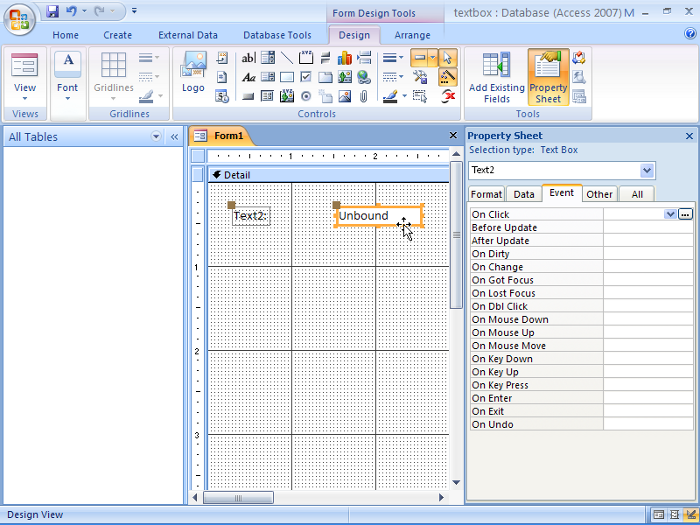Select the Unbound Object Frame tool
Screen dimensions: 700x525
point(345,77)
